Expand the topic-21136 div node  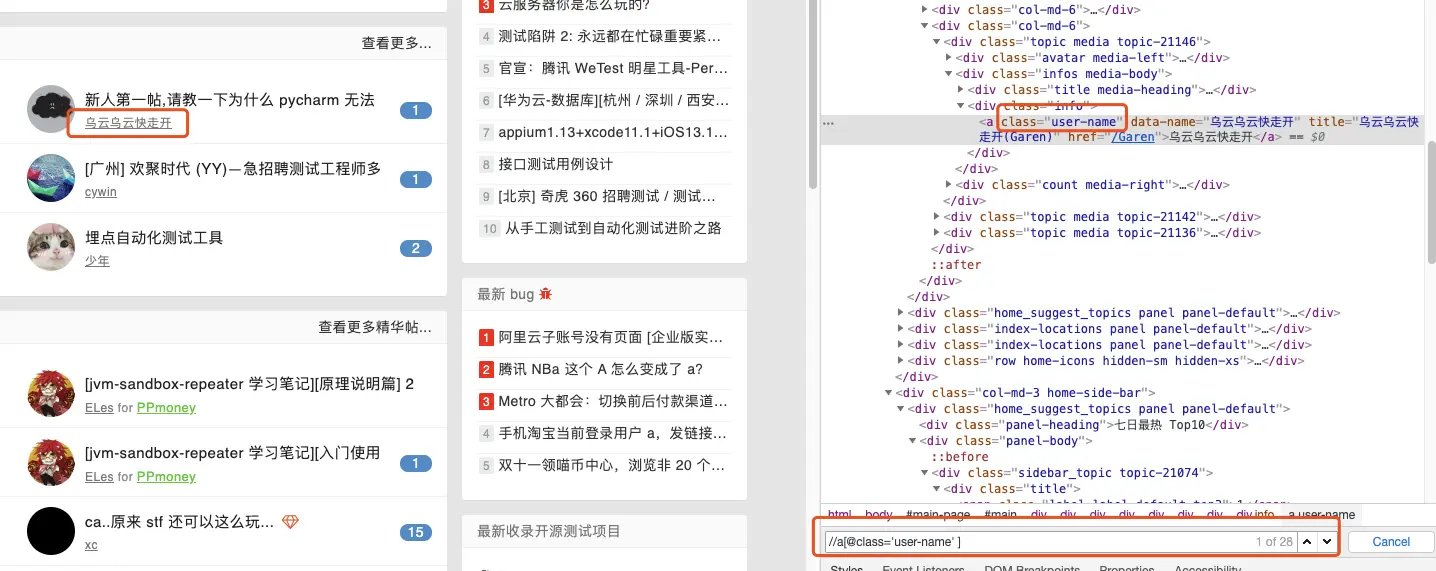(x=937, y=232)
